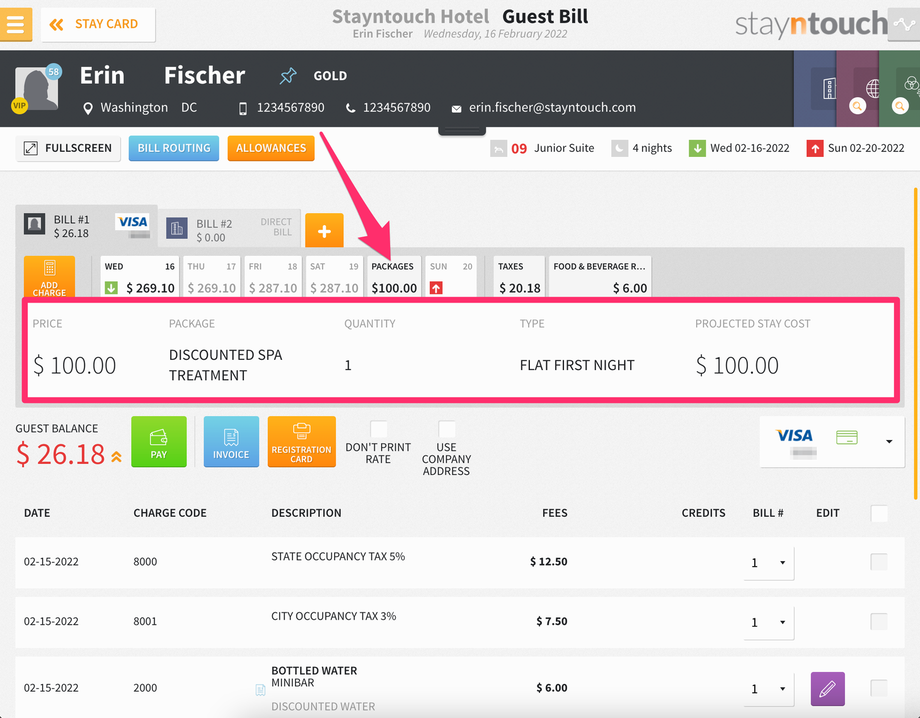The image size is (920, 718).
Task: Add a new bill with plus button
Action: (324, 231)
